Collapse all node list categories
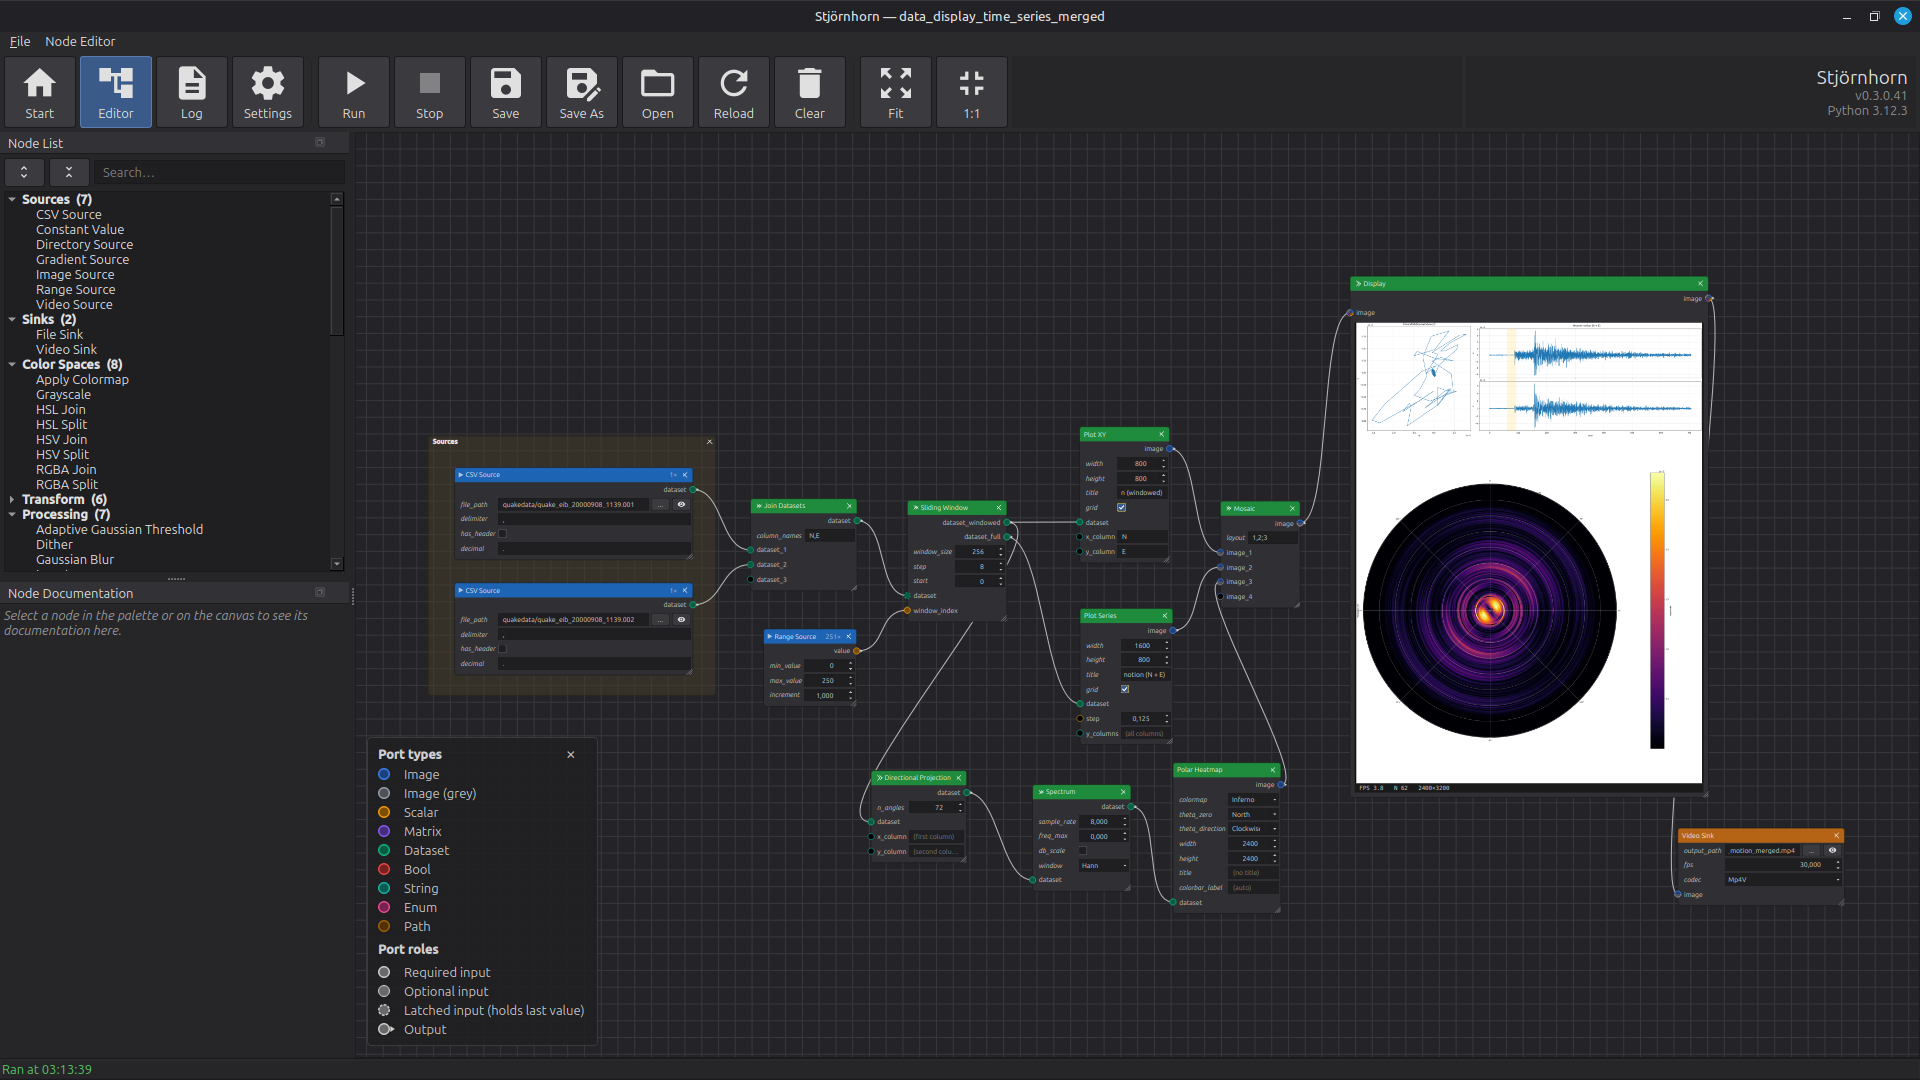The image size is (1920, 1080). coord(69,172)
